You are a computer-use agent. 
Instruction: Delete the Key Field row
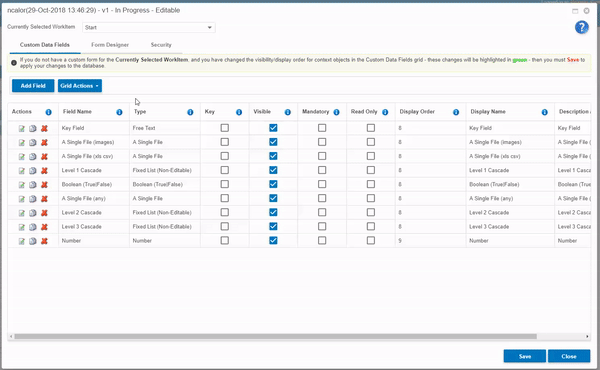click(x=44, y=129)
